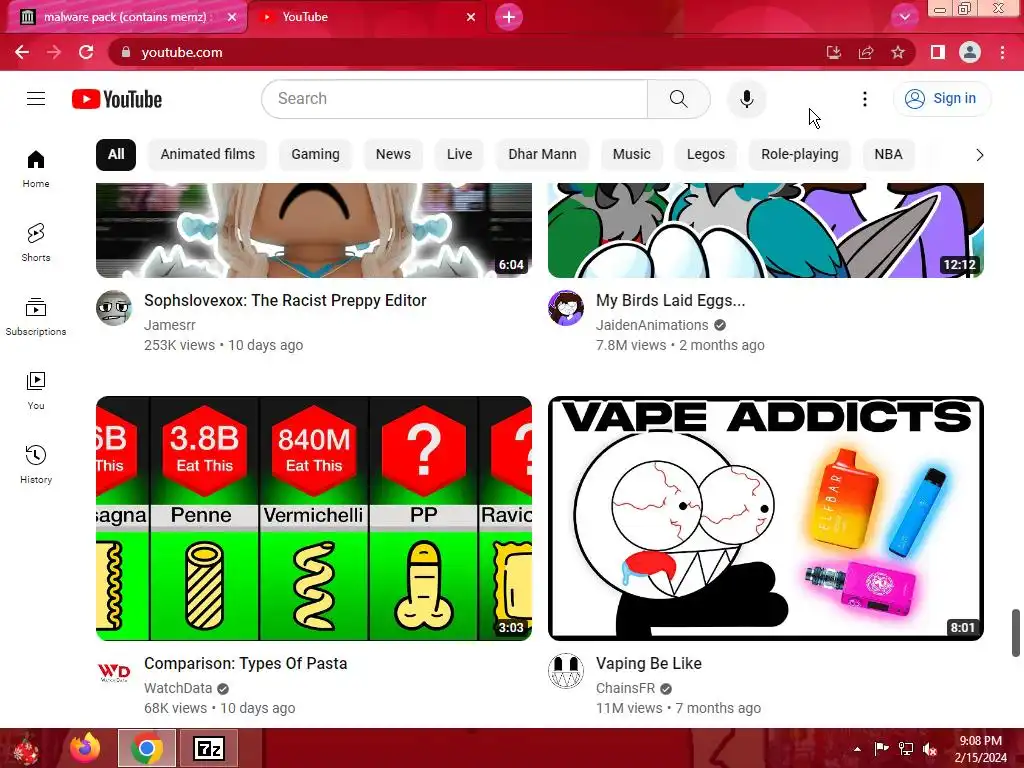Open the Chrome profile avatar
Screen dimensions: 1024x768
tap(970, 52)
